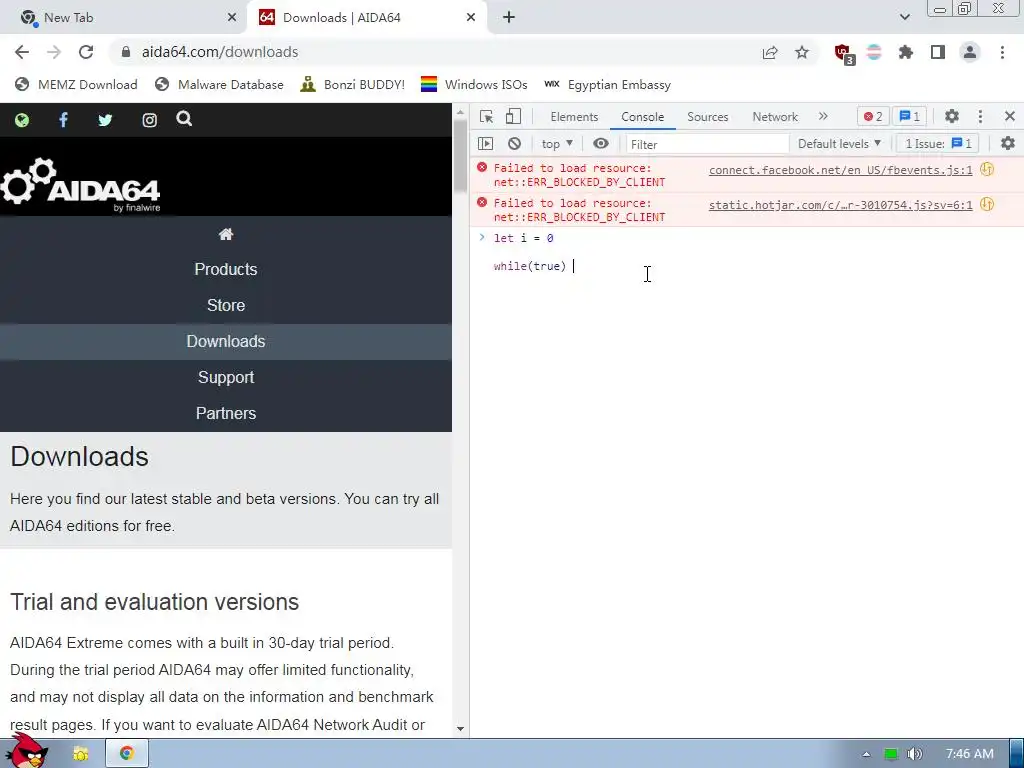The image size is (1024, 768).
Task: Open the tab search dropdown arrow
Action: click(x=904, y=18)
